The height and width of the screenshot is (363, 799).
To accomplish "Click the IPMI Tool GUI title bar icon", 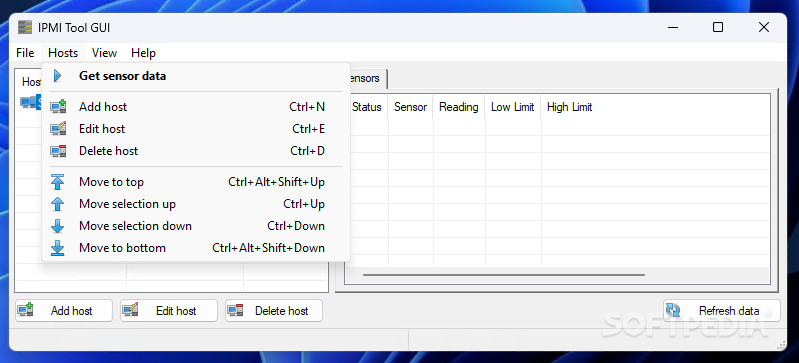I will [25, 28].
